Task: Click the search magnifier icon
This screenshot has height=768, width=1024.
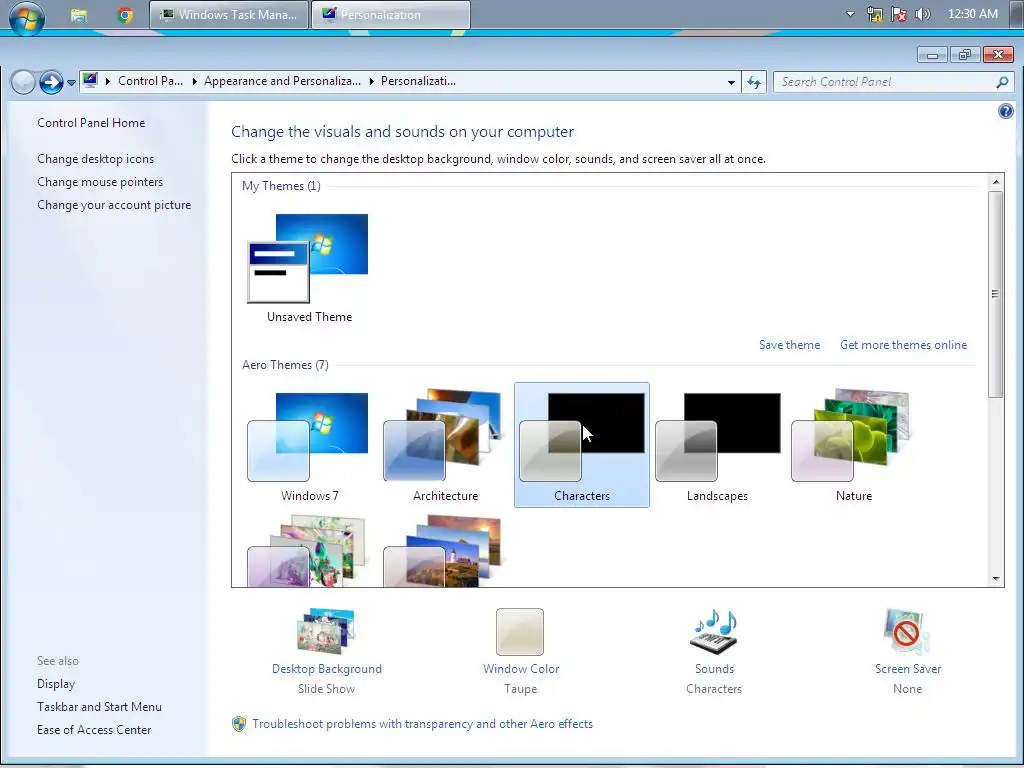Action: point(1002,82)
